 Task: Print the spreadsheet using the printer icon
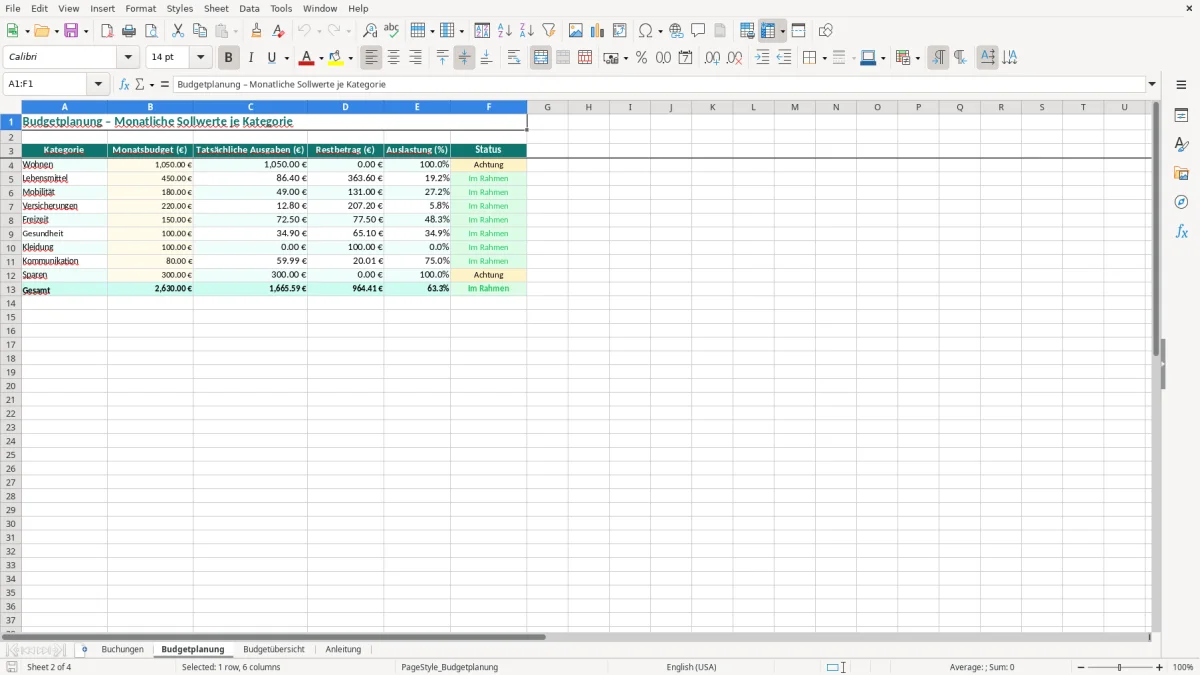click(x=129, y=31)
